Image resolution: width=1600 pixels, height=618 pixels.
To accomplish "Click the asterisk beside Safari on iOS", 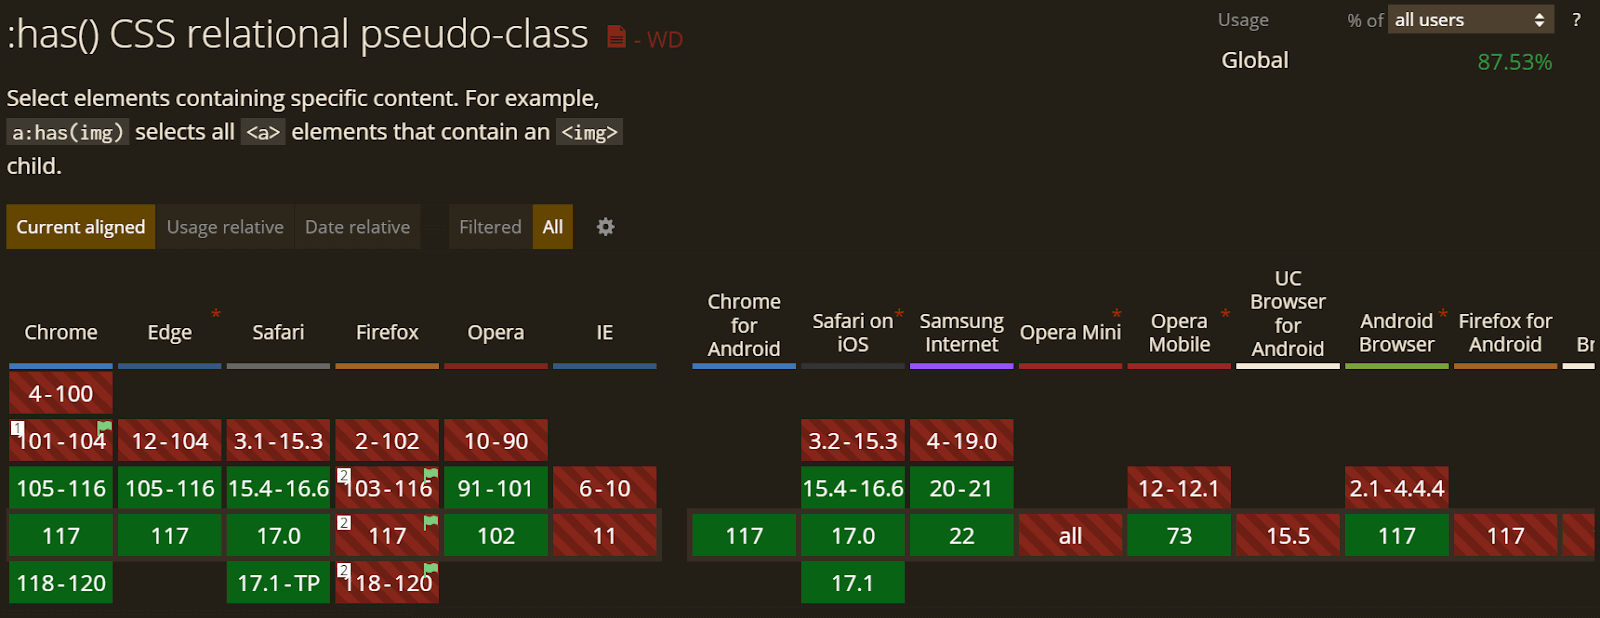I will click(x=898, y=312).
